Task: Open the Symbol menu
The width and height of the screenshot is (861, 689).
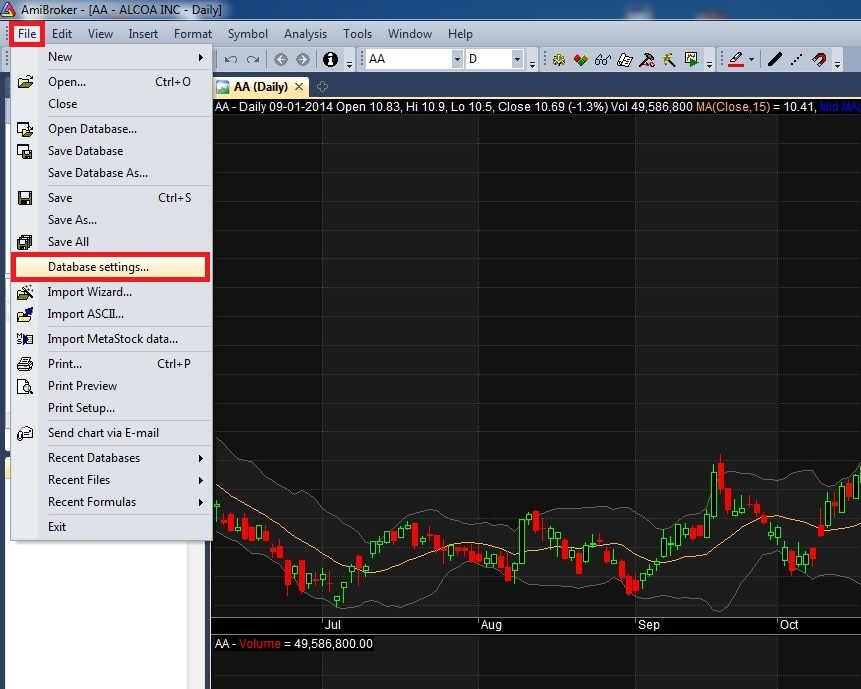Action: 248,34
